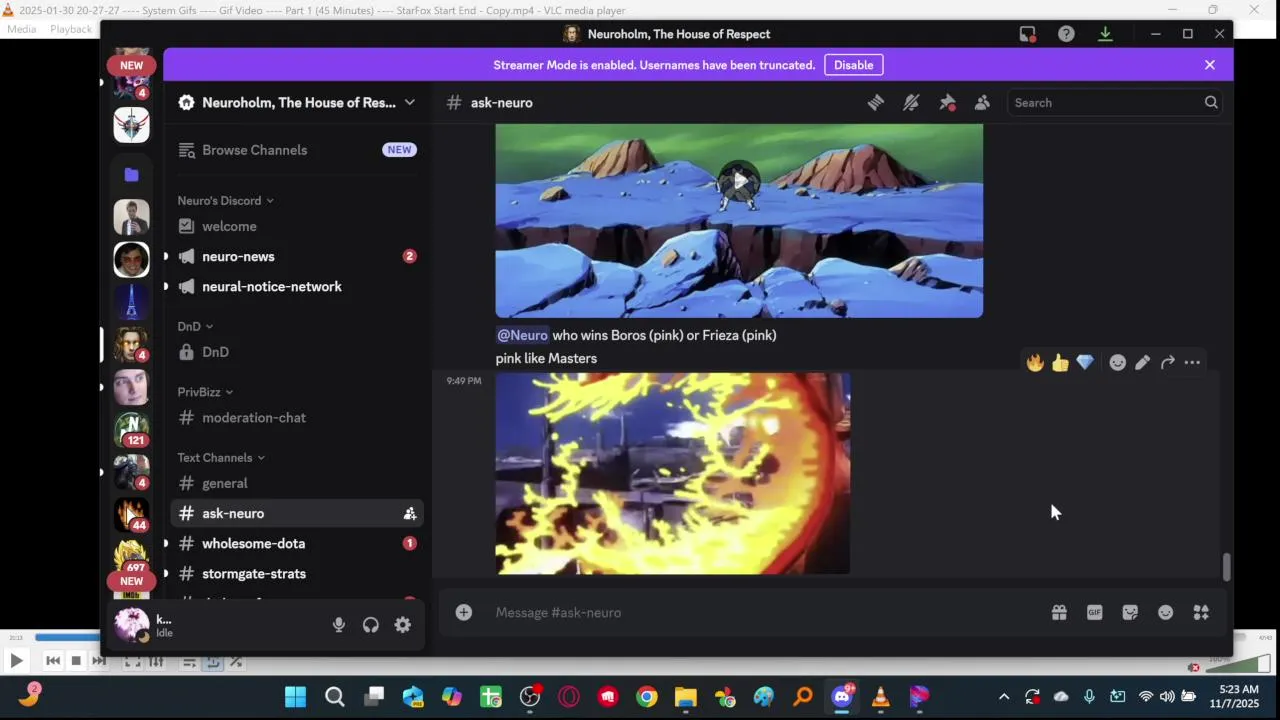Add thumbs up reaction to message
This screenshot has height=720, width=1280.
(1060, 362)
